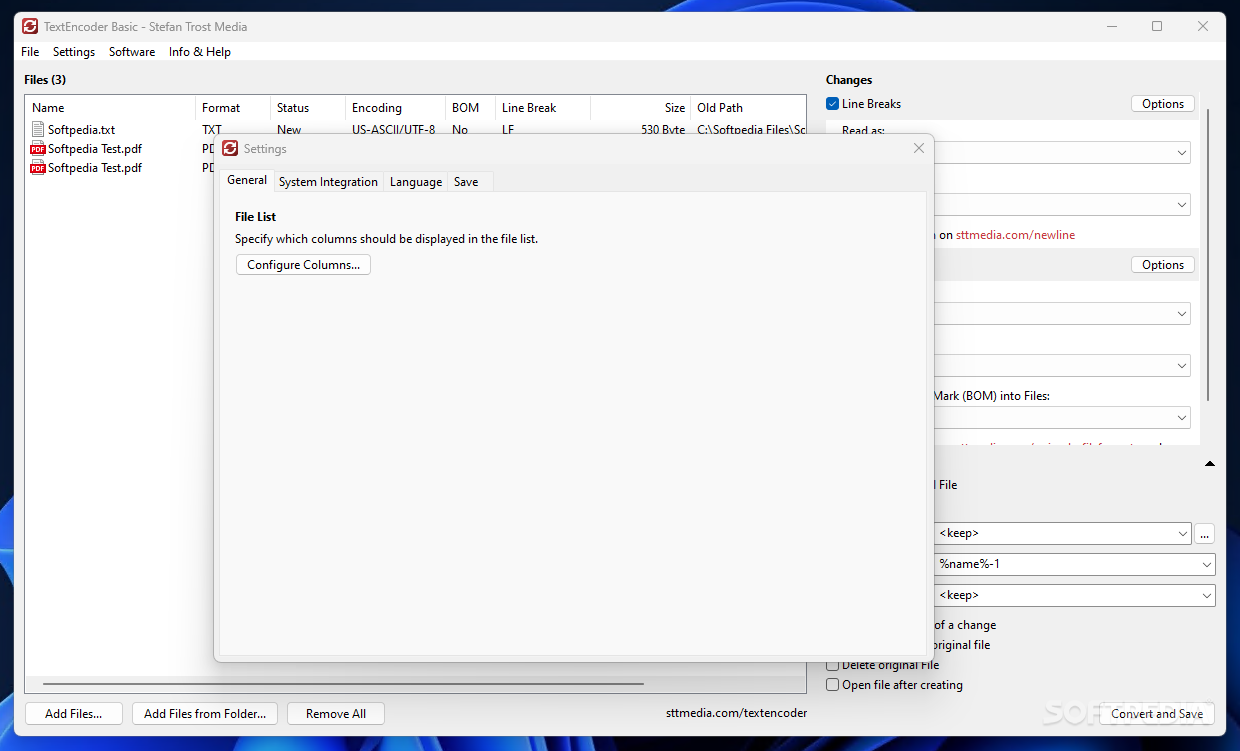Image resolution: width=1240 pixels, height=751 pixels.
Task: Close the Settings dialog with its X
Action: [919, 148]
